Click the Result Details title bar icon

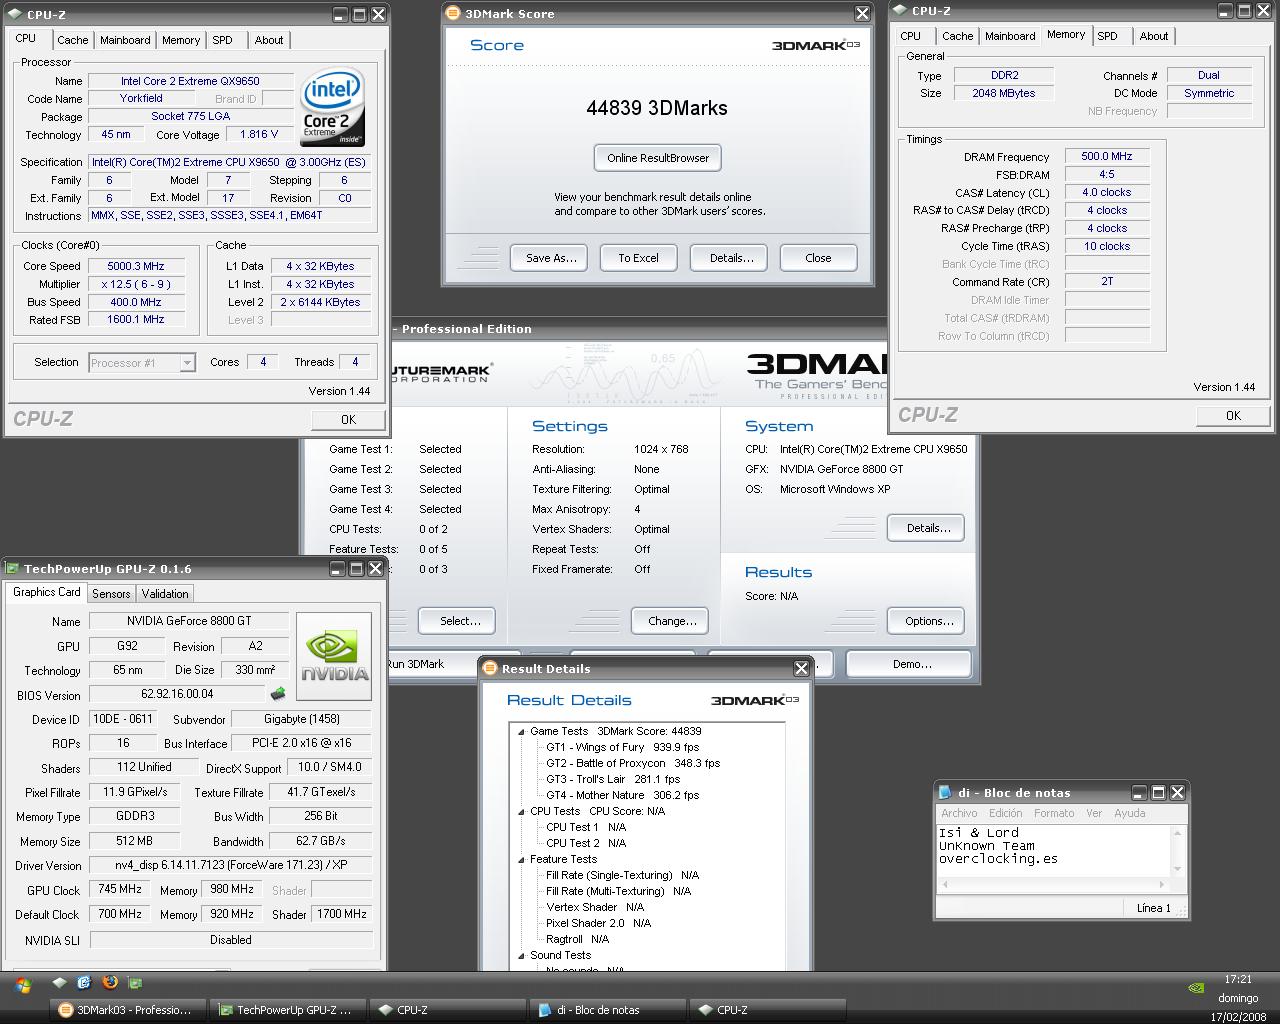491,668
